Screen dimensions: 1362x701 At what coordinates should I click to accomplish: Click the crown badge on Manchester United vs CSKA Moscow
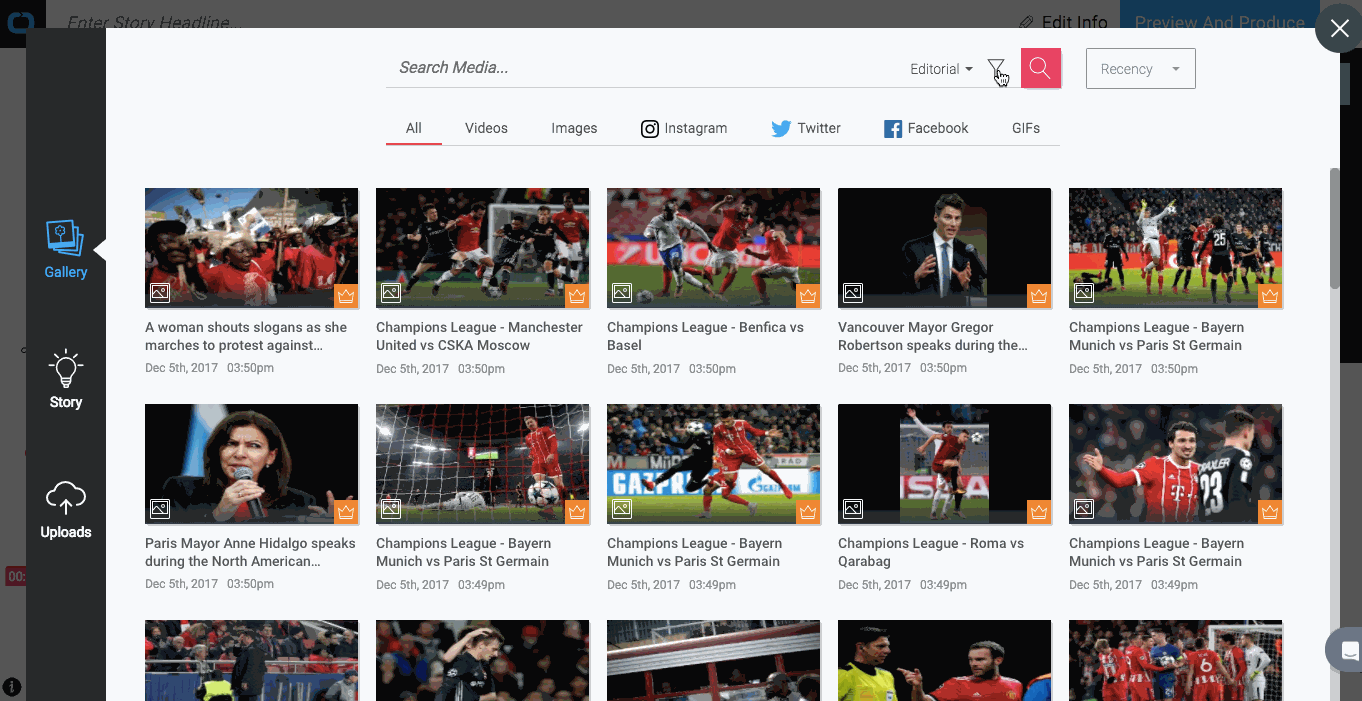[x=577, y=295]
